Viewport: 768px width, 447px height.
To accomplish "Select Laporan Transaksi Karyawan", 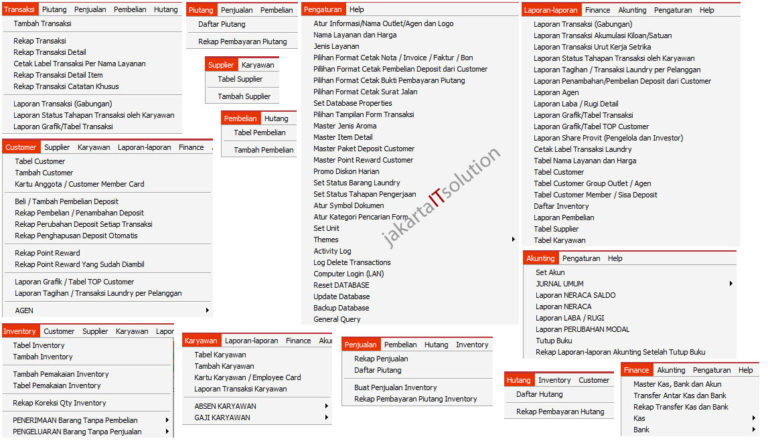I will (x=240, y=389).
